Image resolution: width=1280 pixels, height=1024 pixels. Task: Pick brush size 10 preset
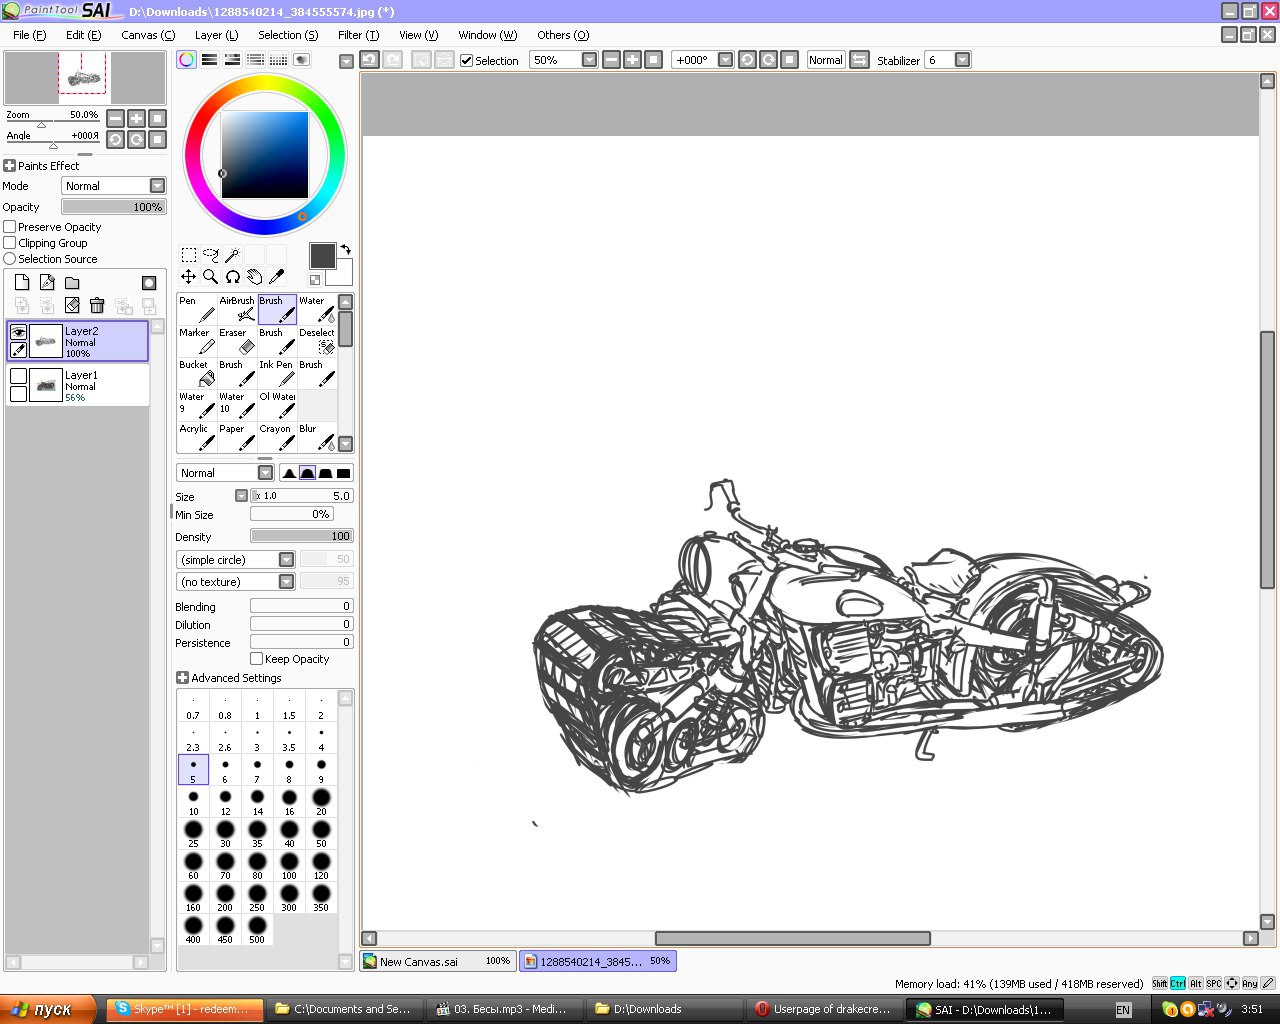pyautogui.click(x=193, y=802)
